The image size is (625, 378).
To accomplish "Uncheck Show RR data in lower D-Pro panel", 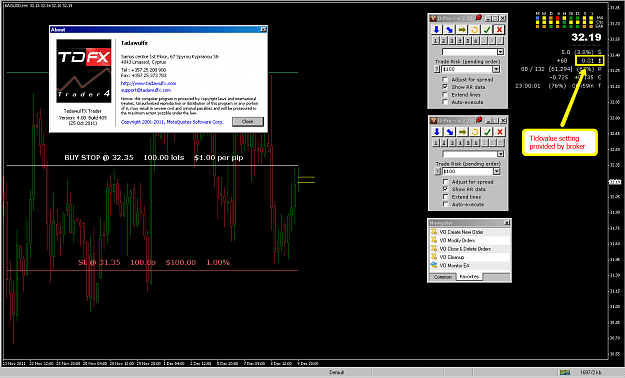I will point(446,189).
